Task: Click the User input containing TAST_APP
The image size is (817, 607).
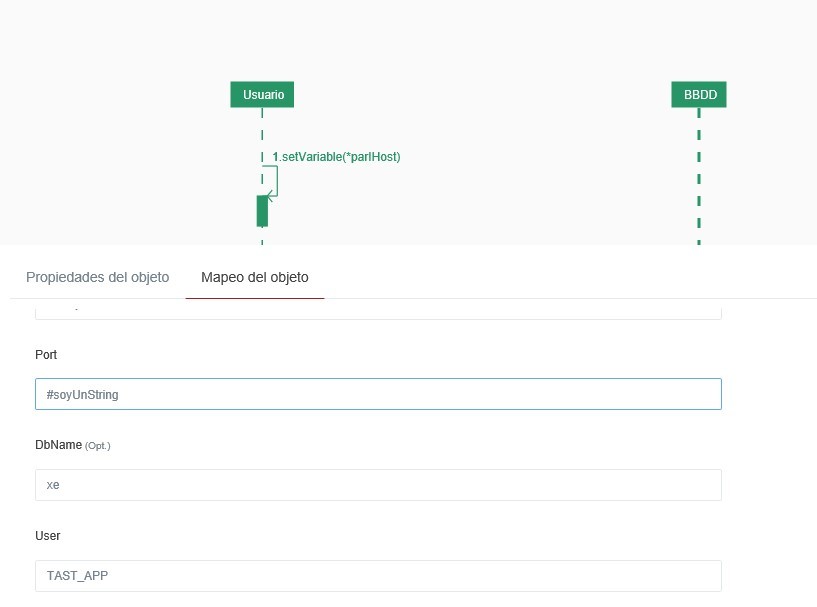Action: click(378, 575)
